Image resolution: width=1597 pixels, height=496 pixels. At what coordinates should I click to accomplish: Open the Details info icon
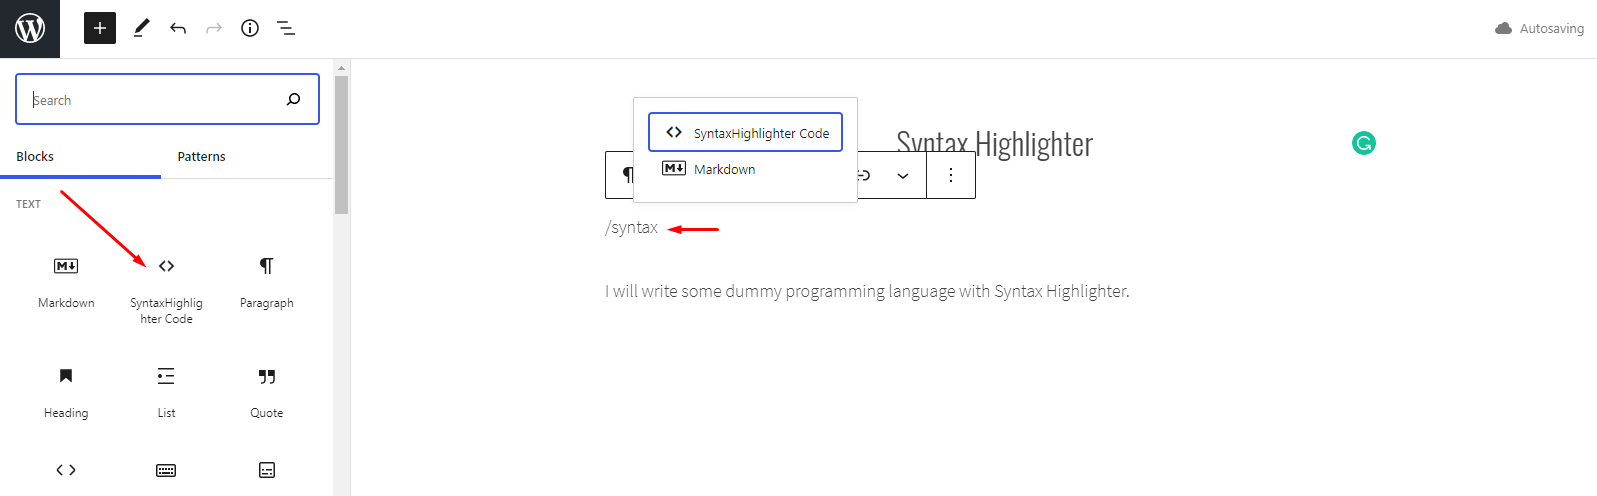point(250,28)
